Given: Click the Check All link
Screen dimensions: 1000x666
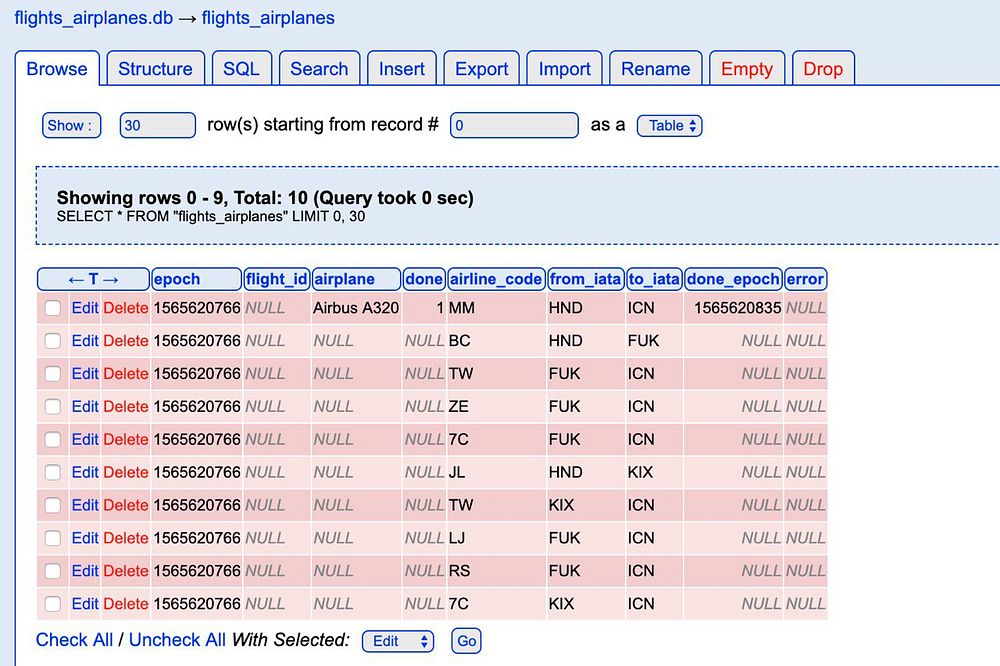Looking at the screenshot, I should (74, 640).
